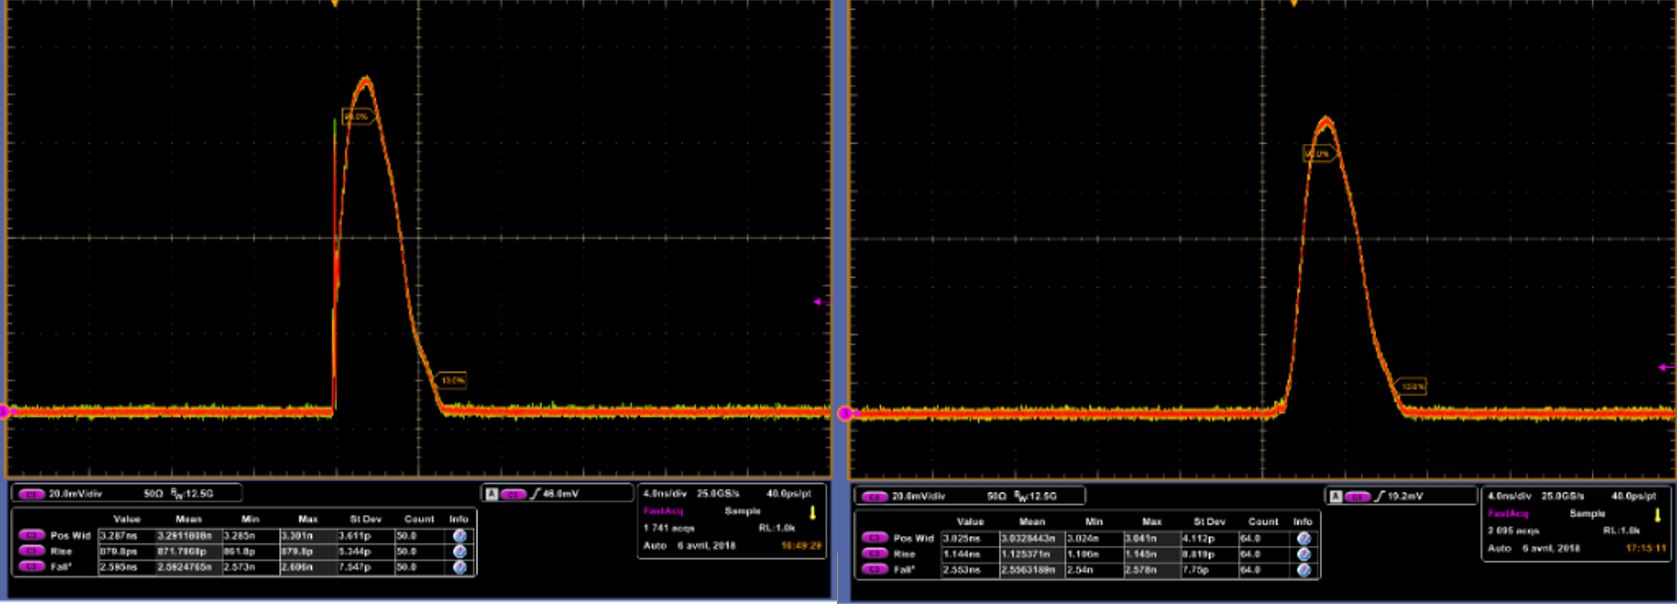Click magenta trigger level arrow, right scope
The width and height of the screenshot is (1677, 604).
tap(1665, 368)
